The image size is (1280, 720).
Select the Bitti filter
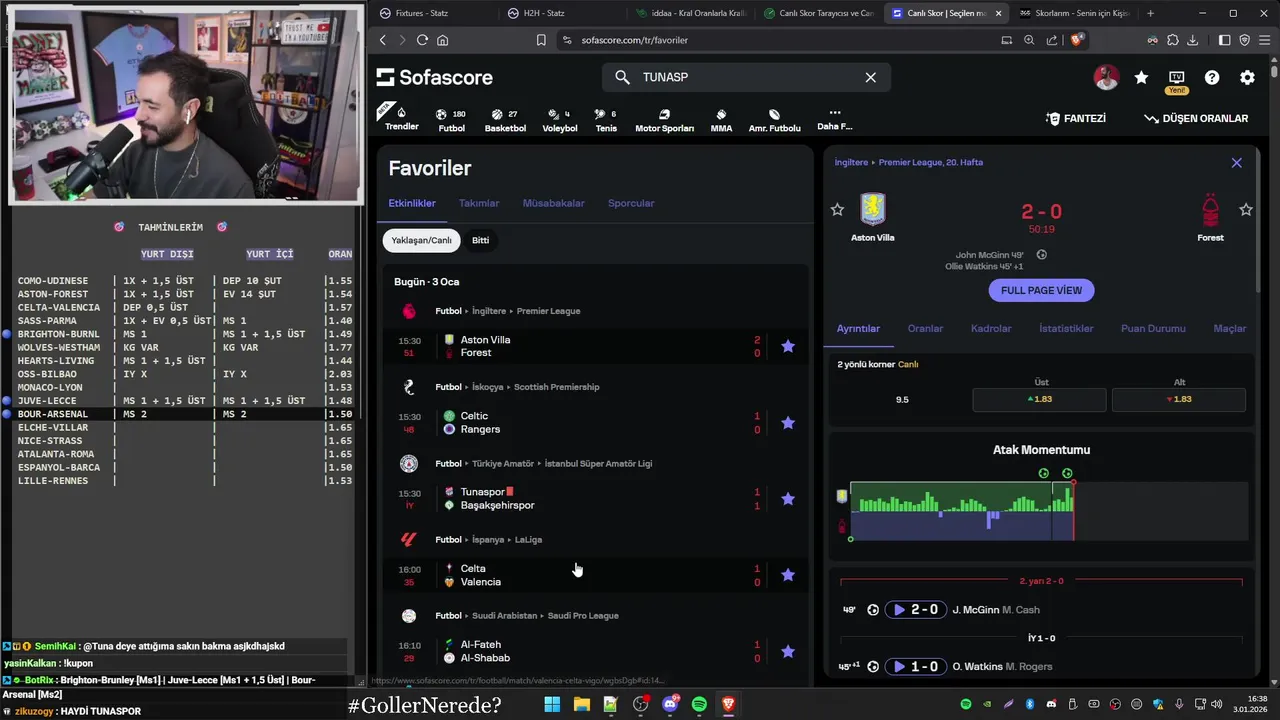480,240
